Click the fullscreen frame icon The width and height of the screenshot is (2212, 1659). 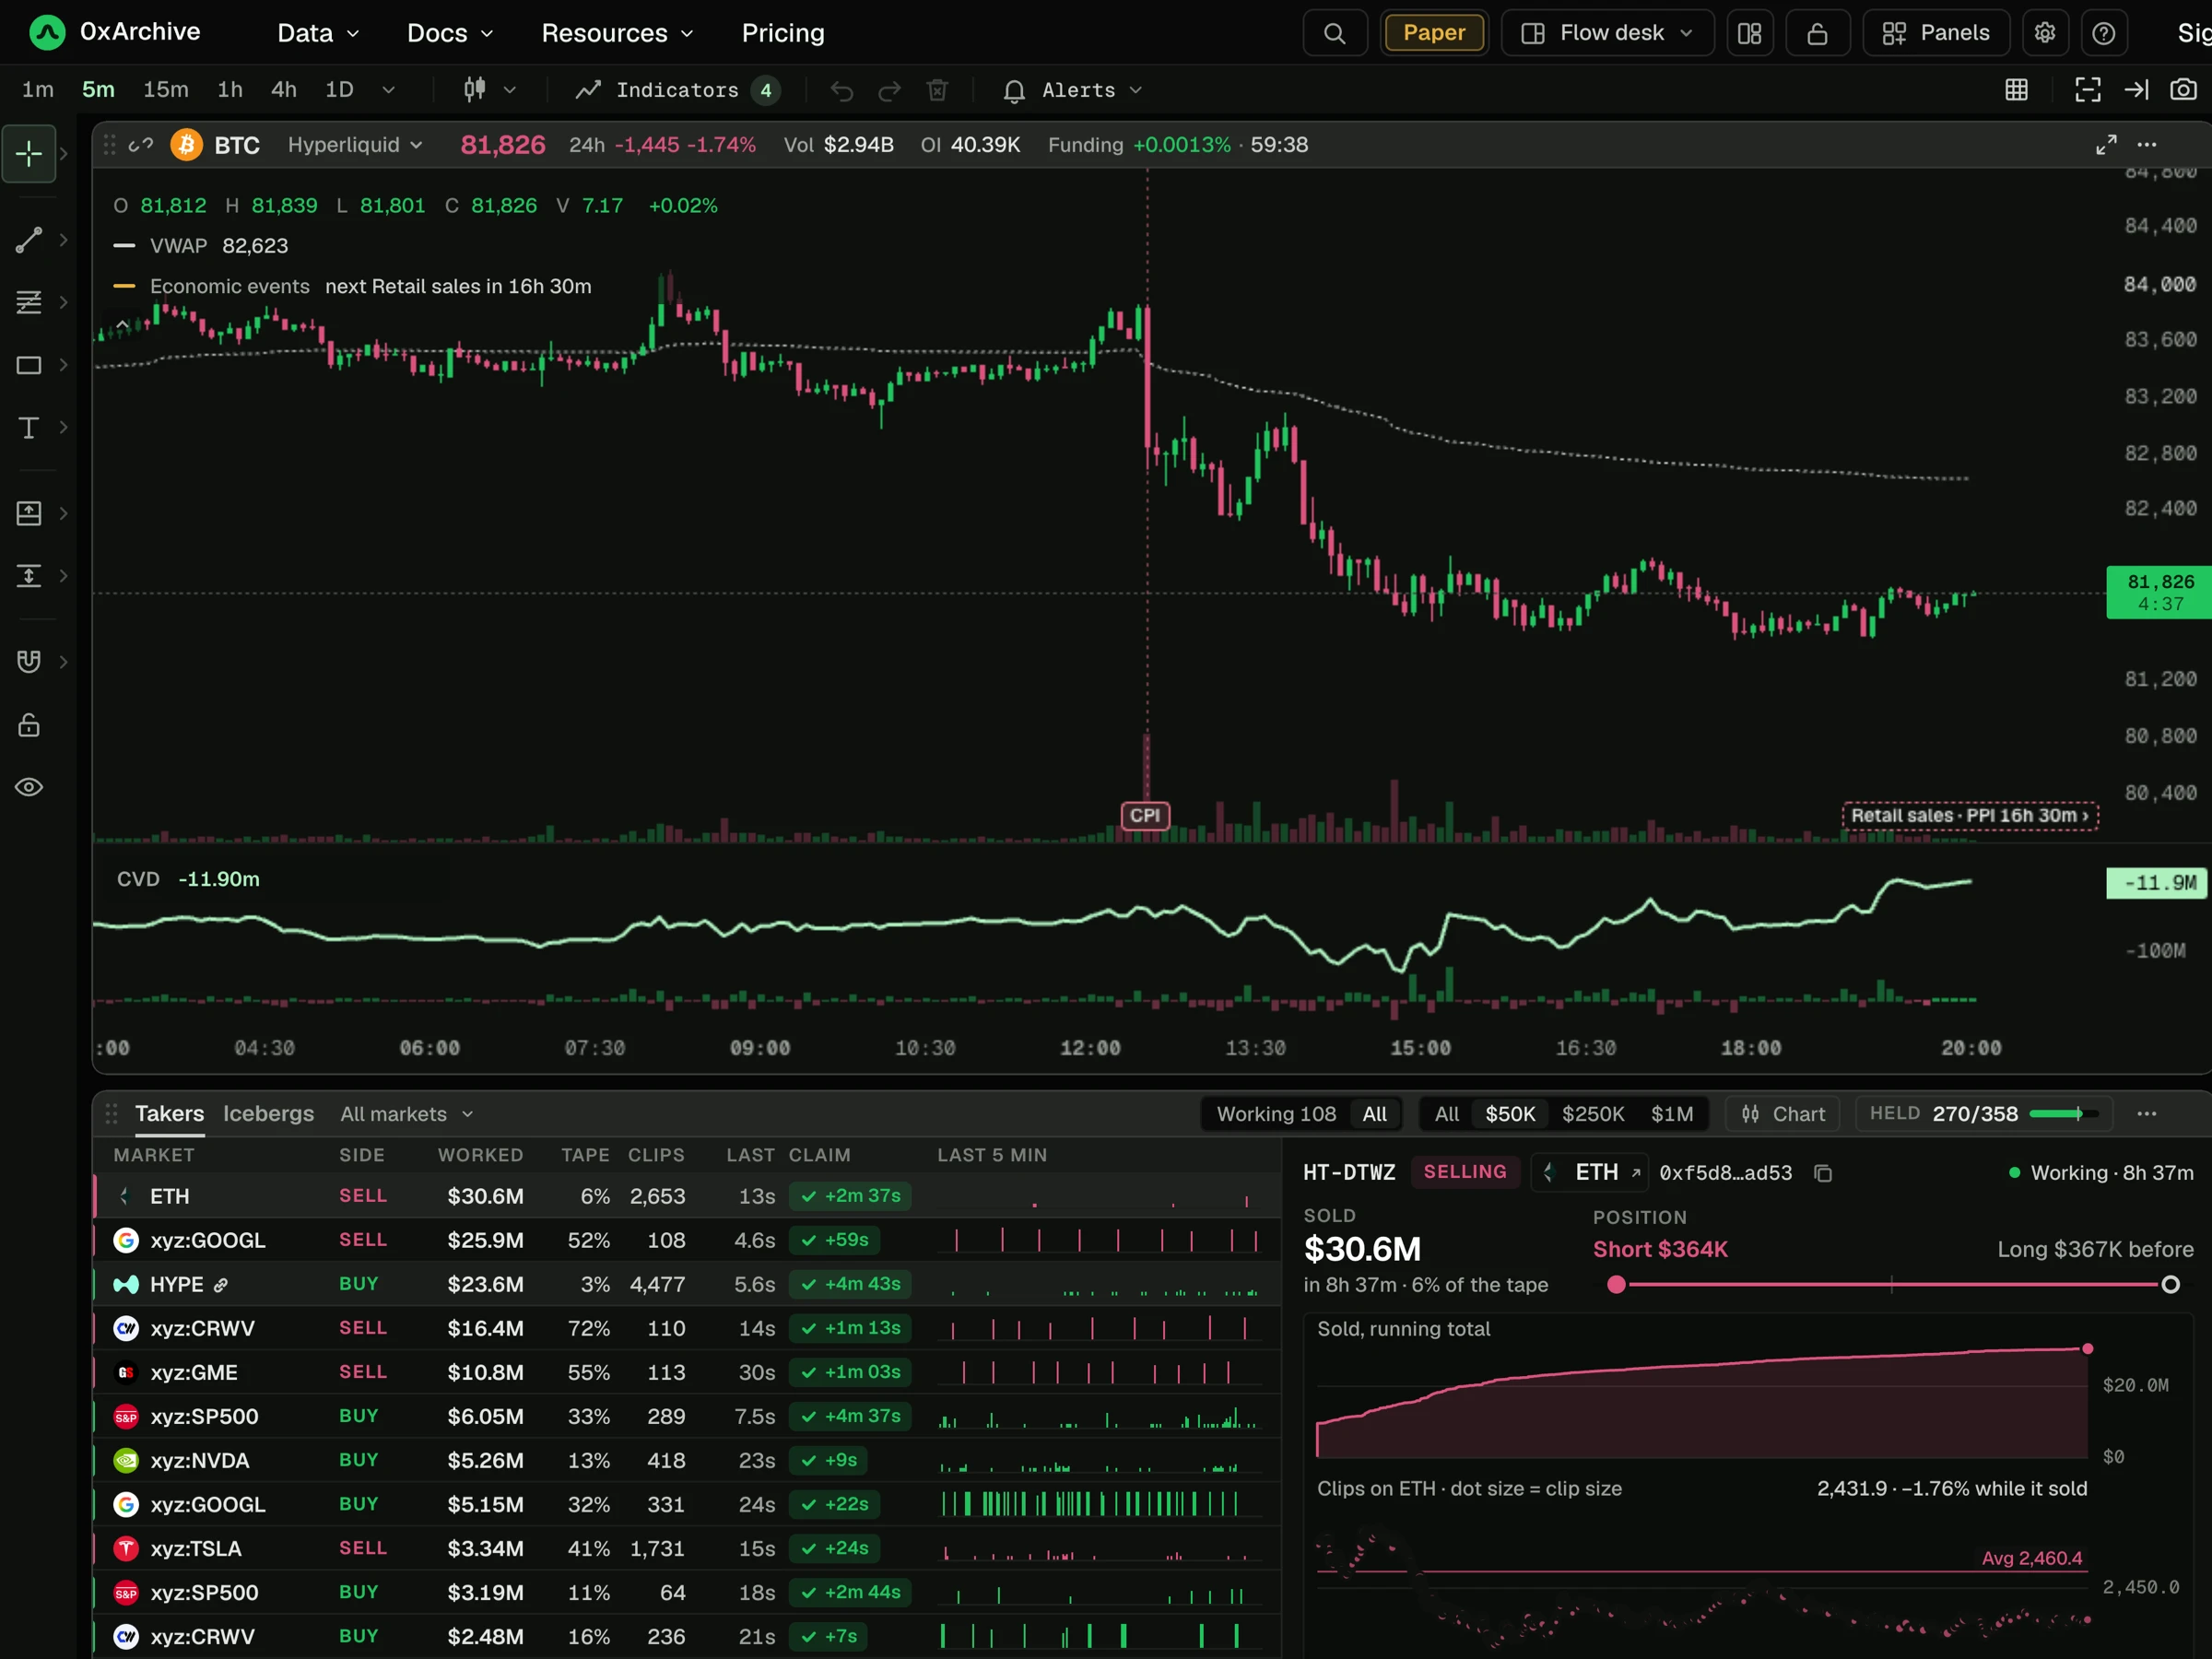click(x=2087, y=90)
